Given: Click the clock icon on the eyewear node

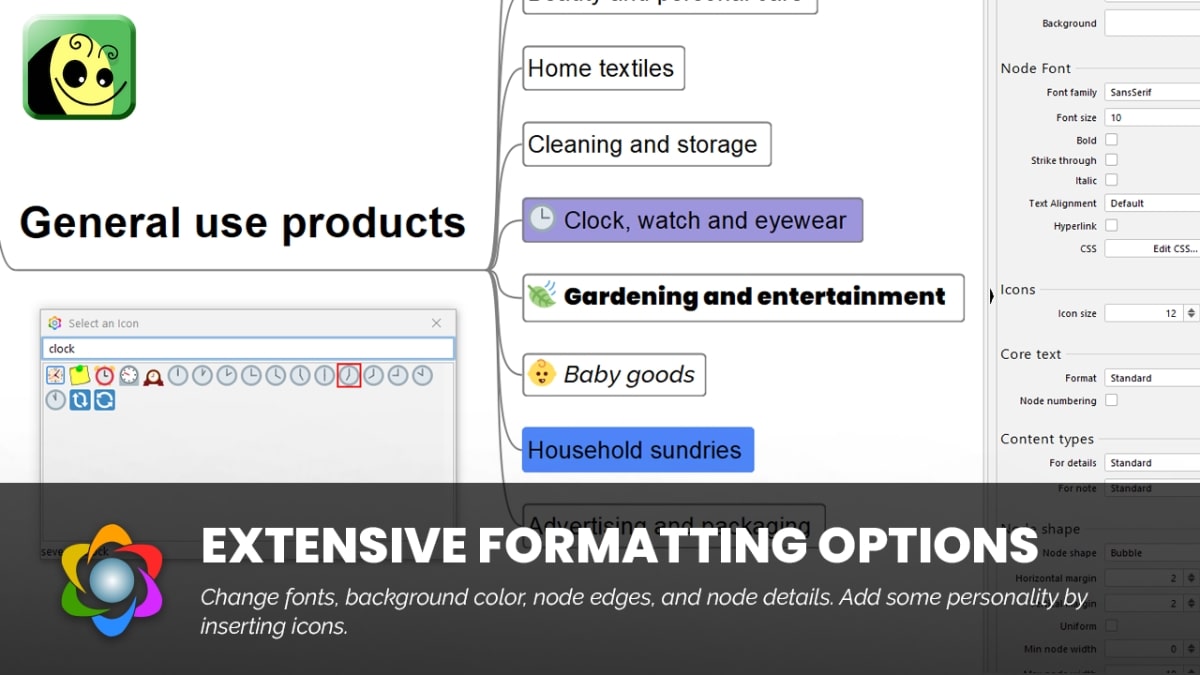Looking at the screenshot, I should click(542, 219).
